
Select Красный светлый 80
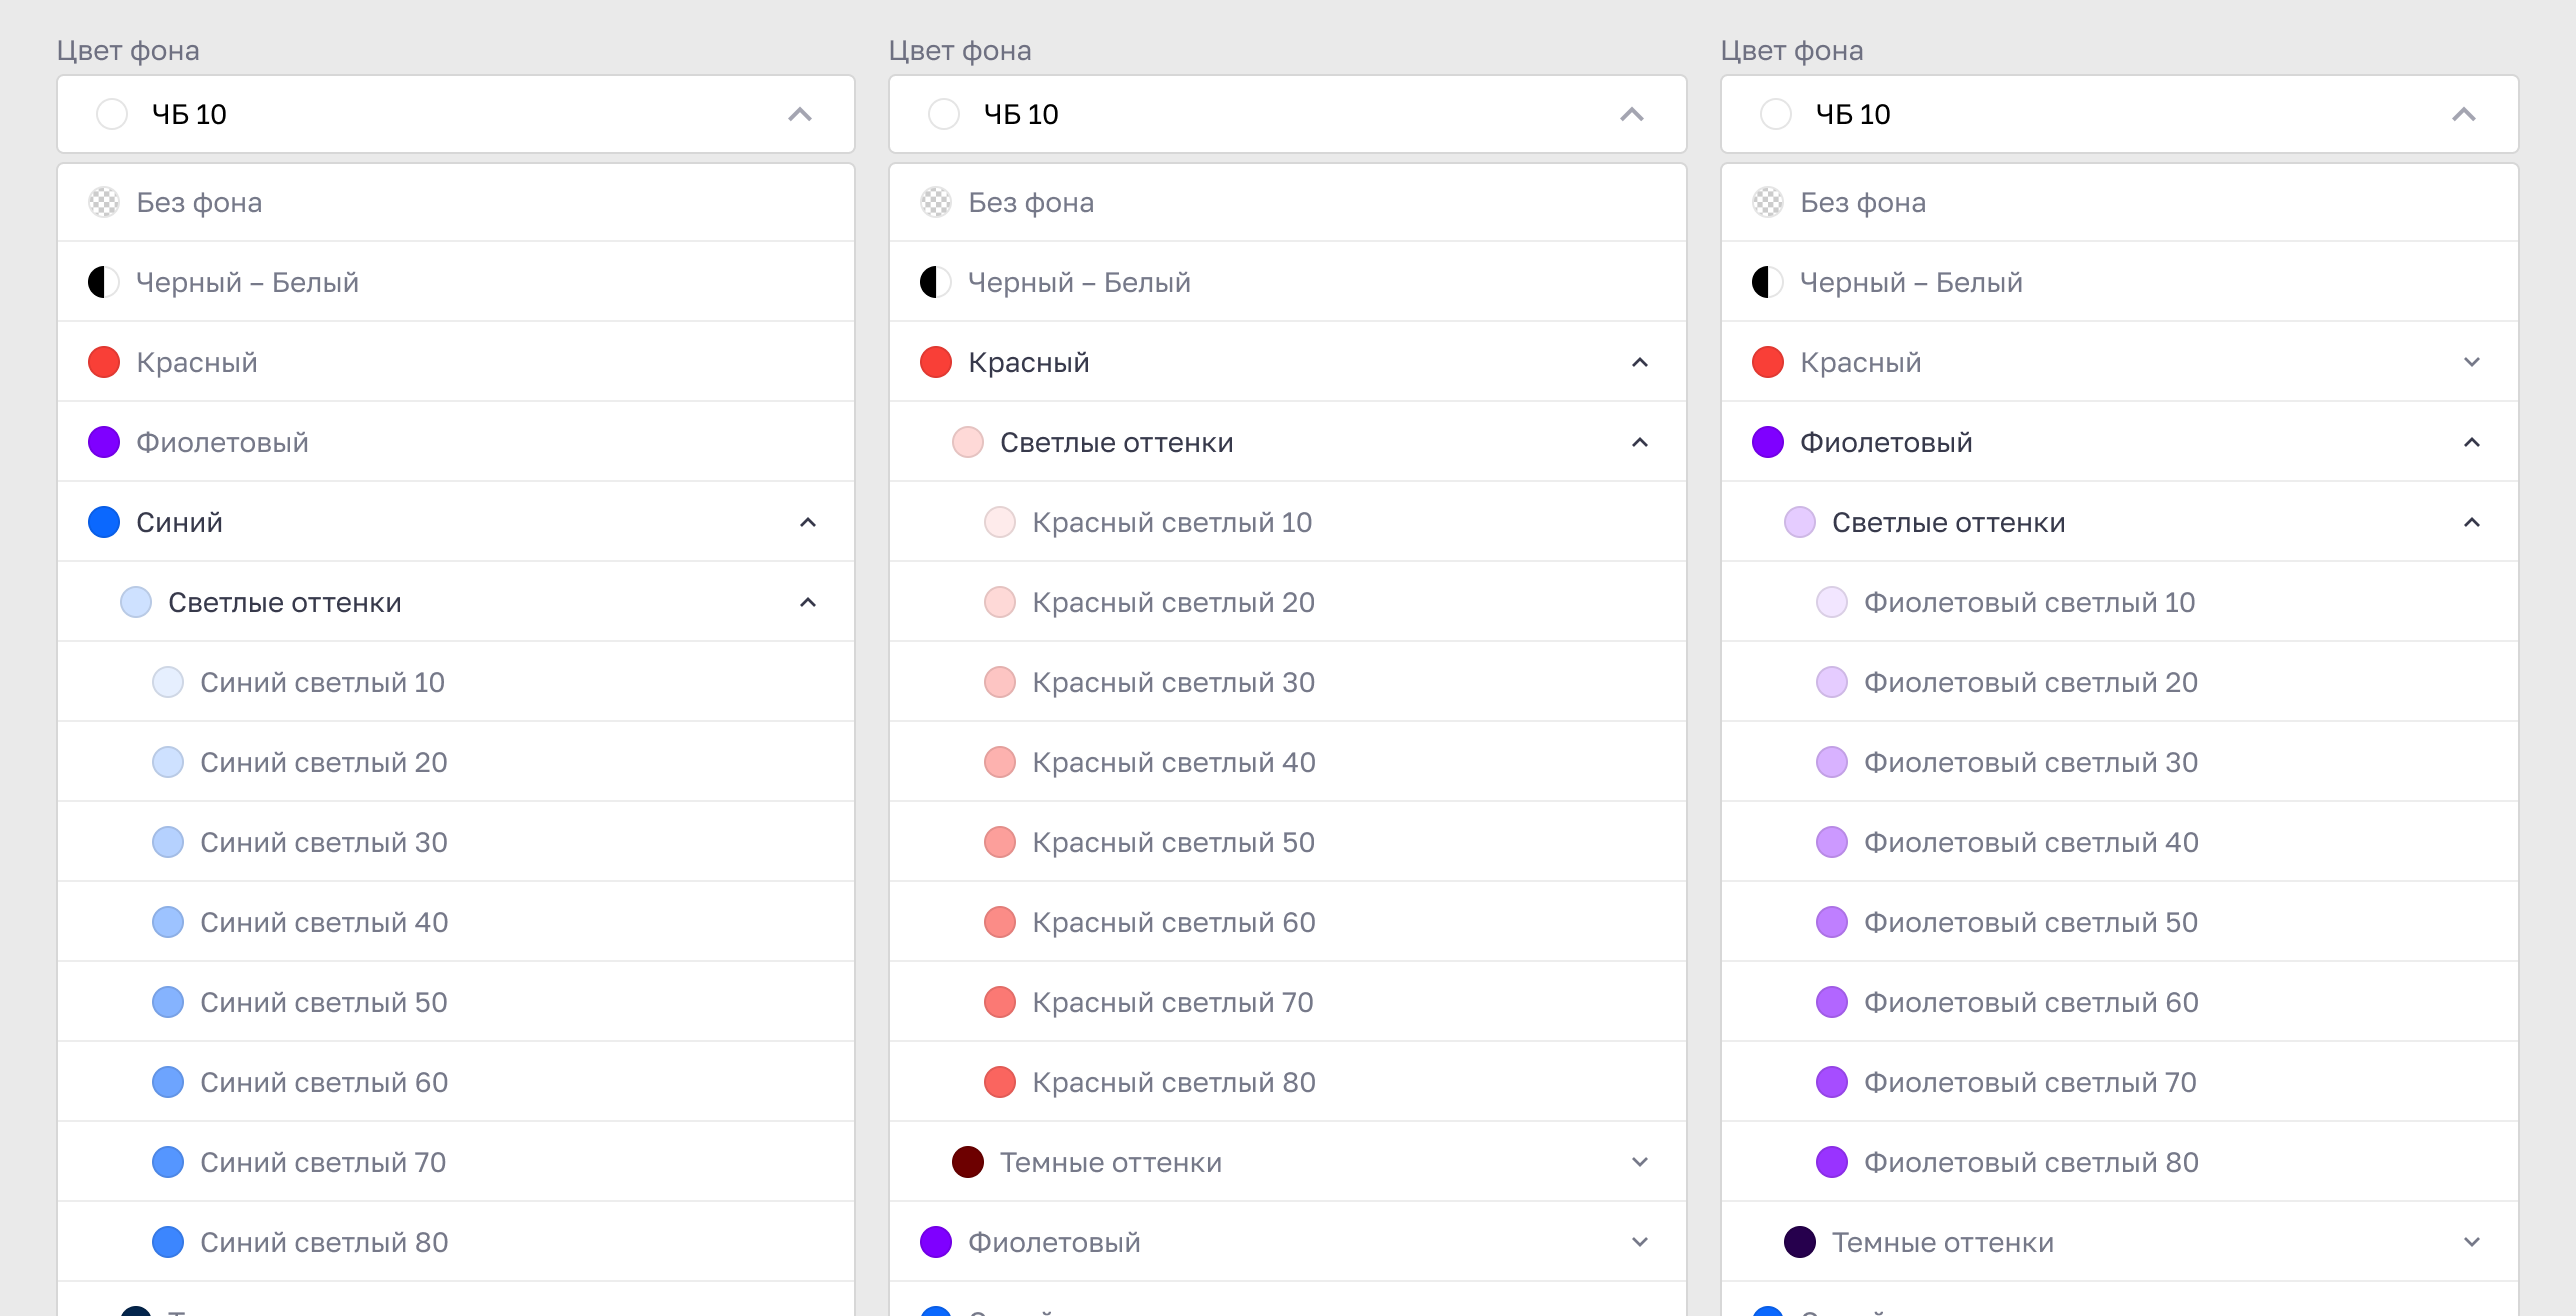1288,1082
